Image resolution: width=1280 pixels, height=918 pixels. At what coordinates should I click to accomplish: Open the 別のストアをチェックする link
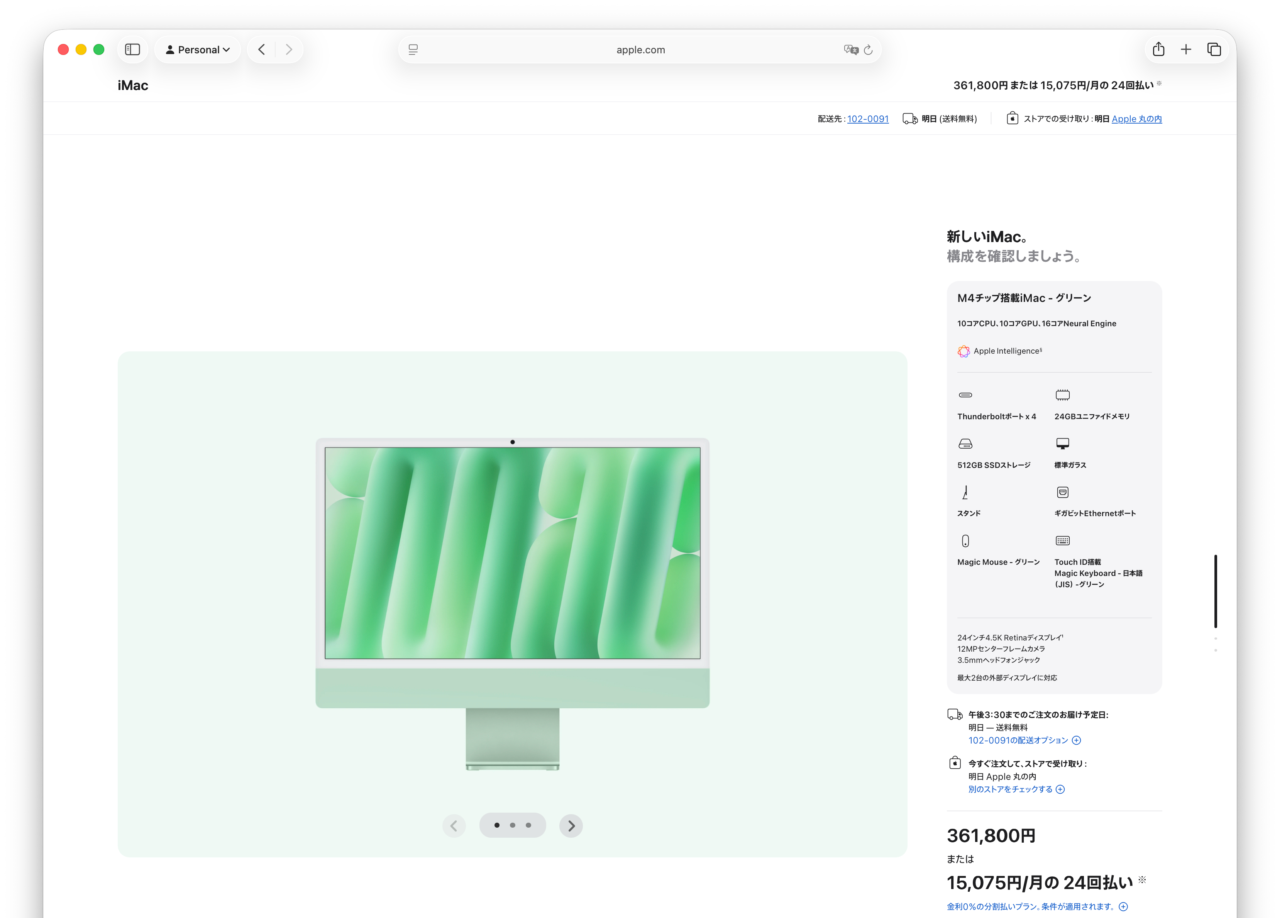tap(1016, 789)
